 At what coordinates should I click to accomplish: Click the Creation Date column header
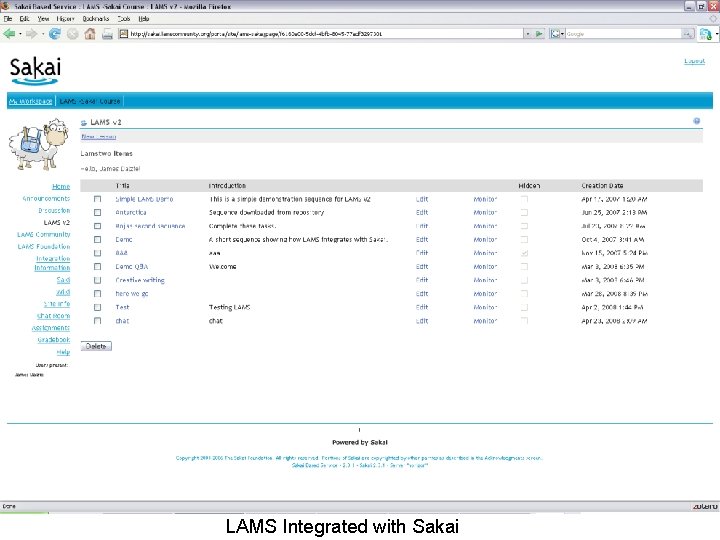(602, 186)
